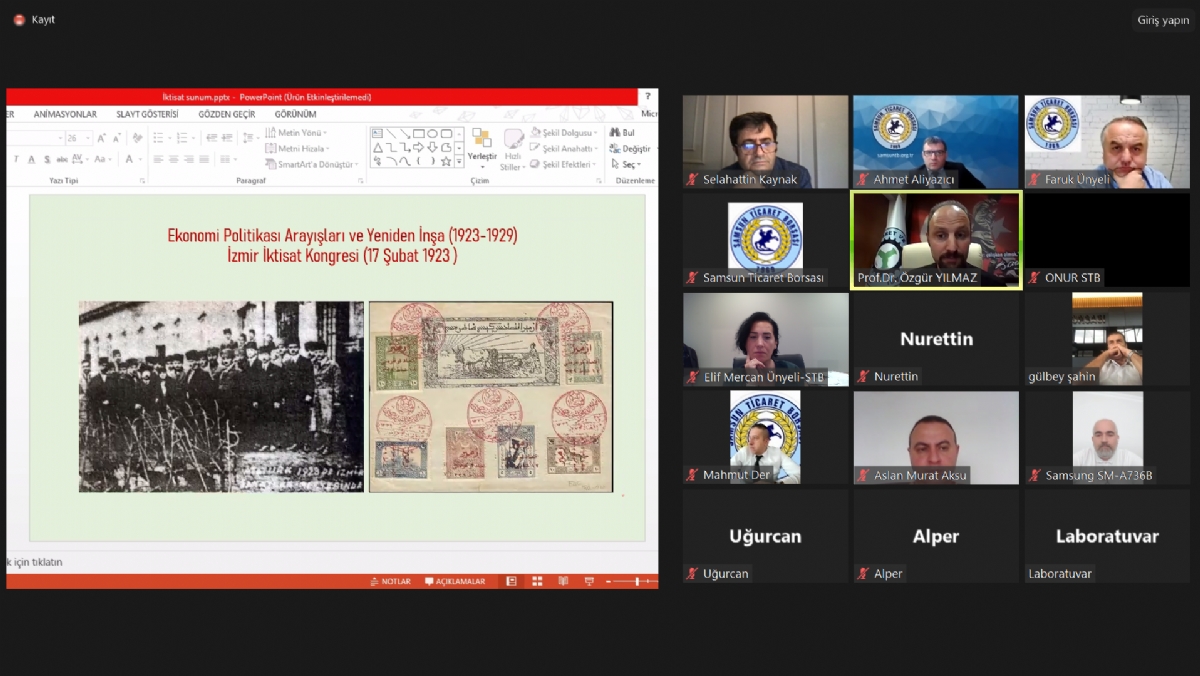1200x676 pixels.
Task: Select Prof.Dr. Özgür YILMAZ video tile
Action: (x=936, y=241)
